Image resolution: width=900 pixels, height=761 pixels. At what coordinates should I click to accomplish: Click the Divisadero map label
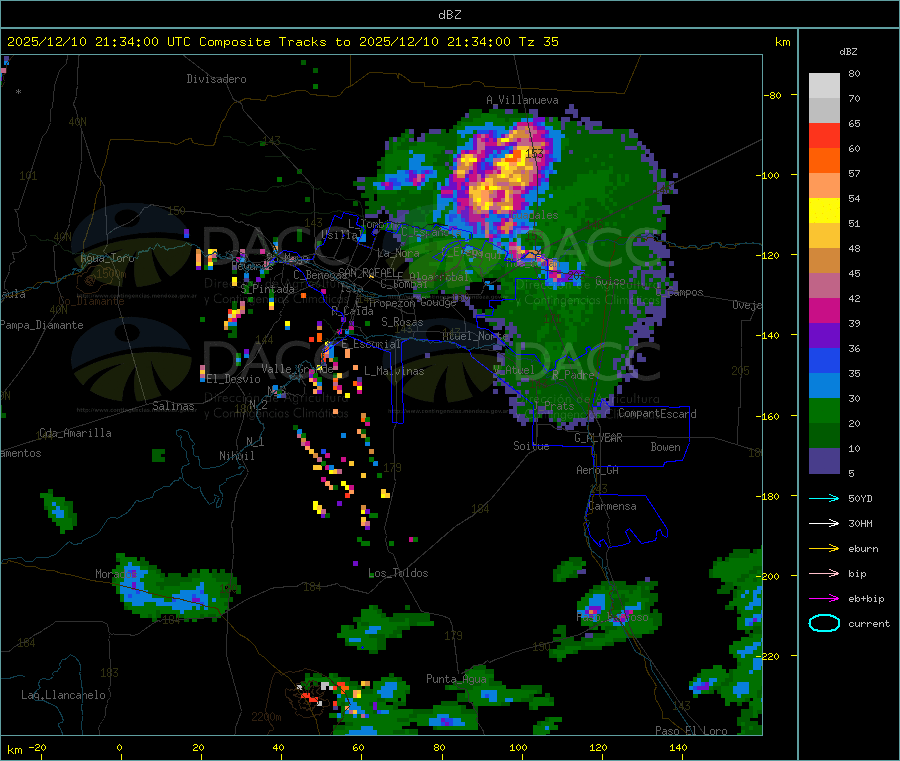click(x=216, y=79)
